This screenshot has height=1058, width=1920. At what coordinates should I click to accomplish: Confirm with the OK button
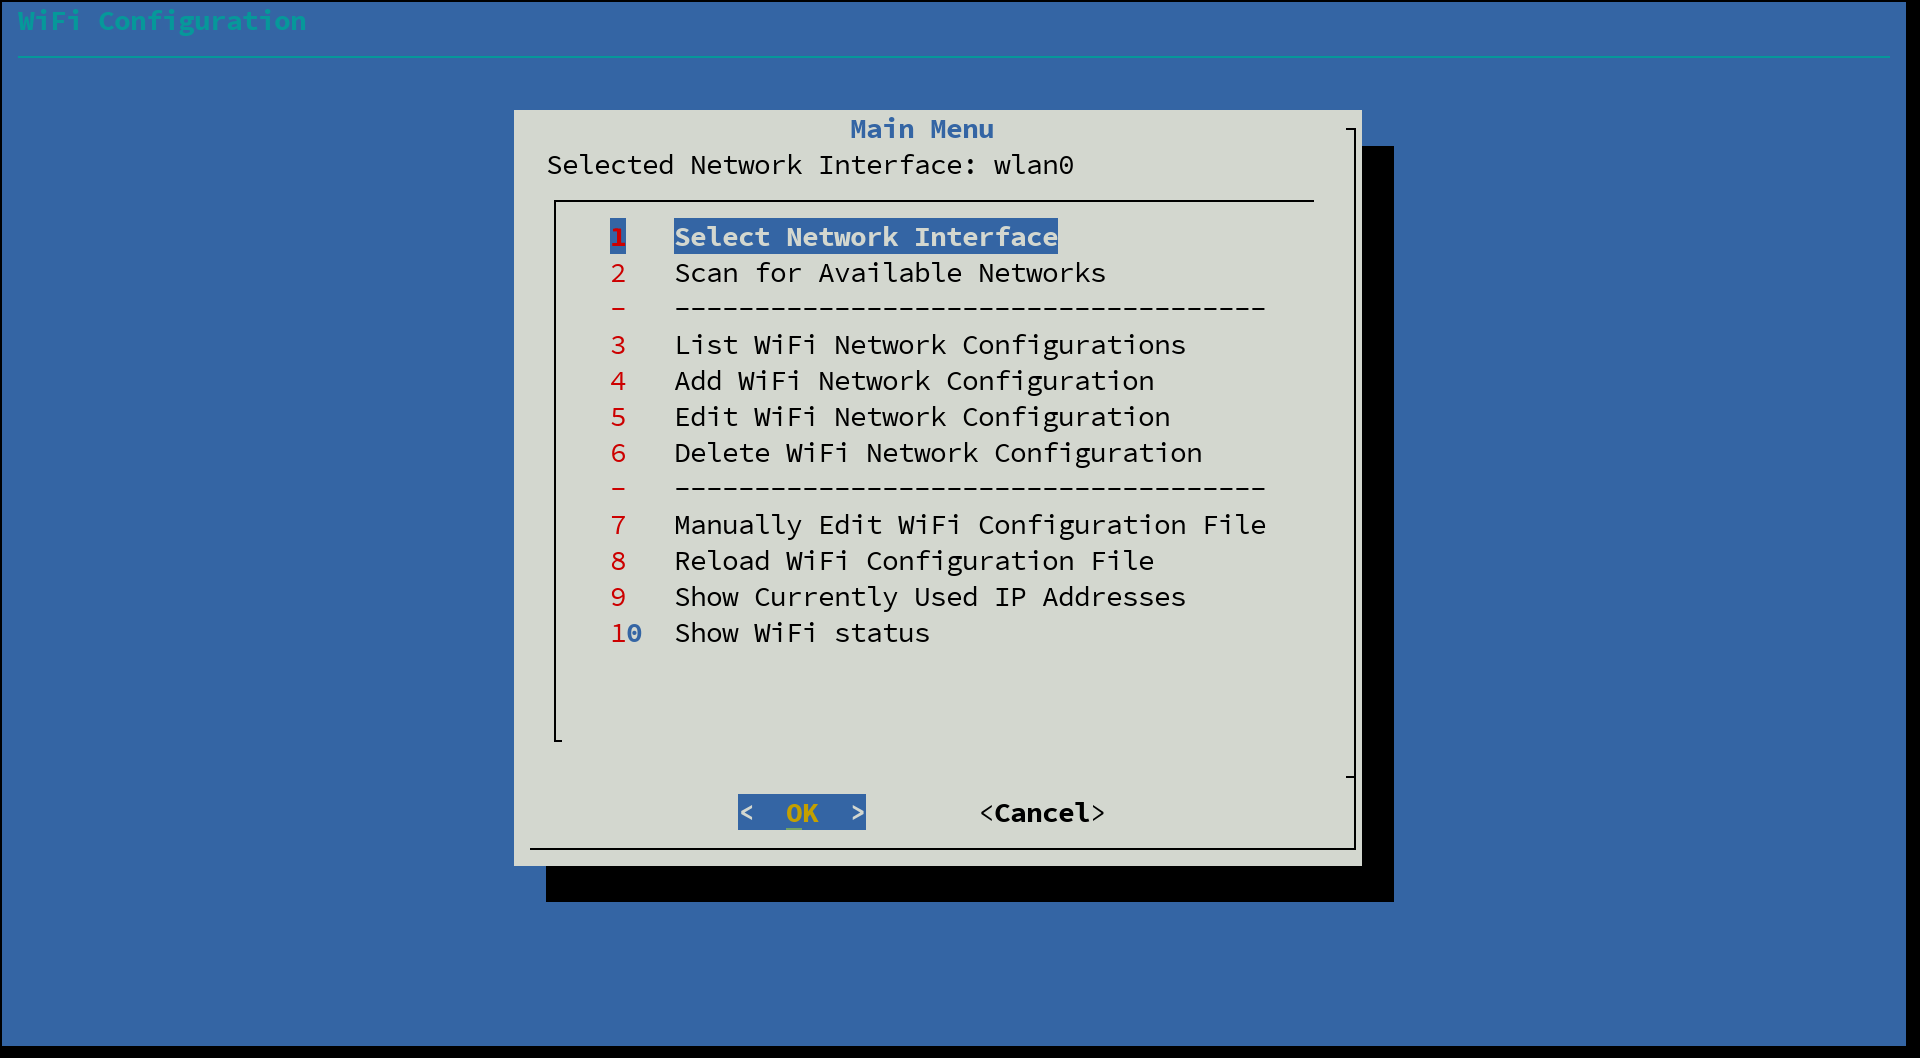tap(802, 812)
